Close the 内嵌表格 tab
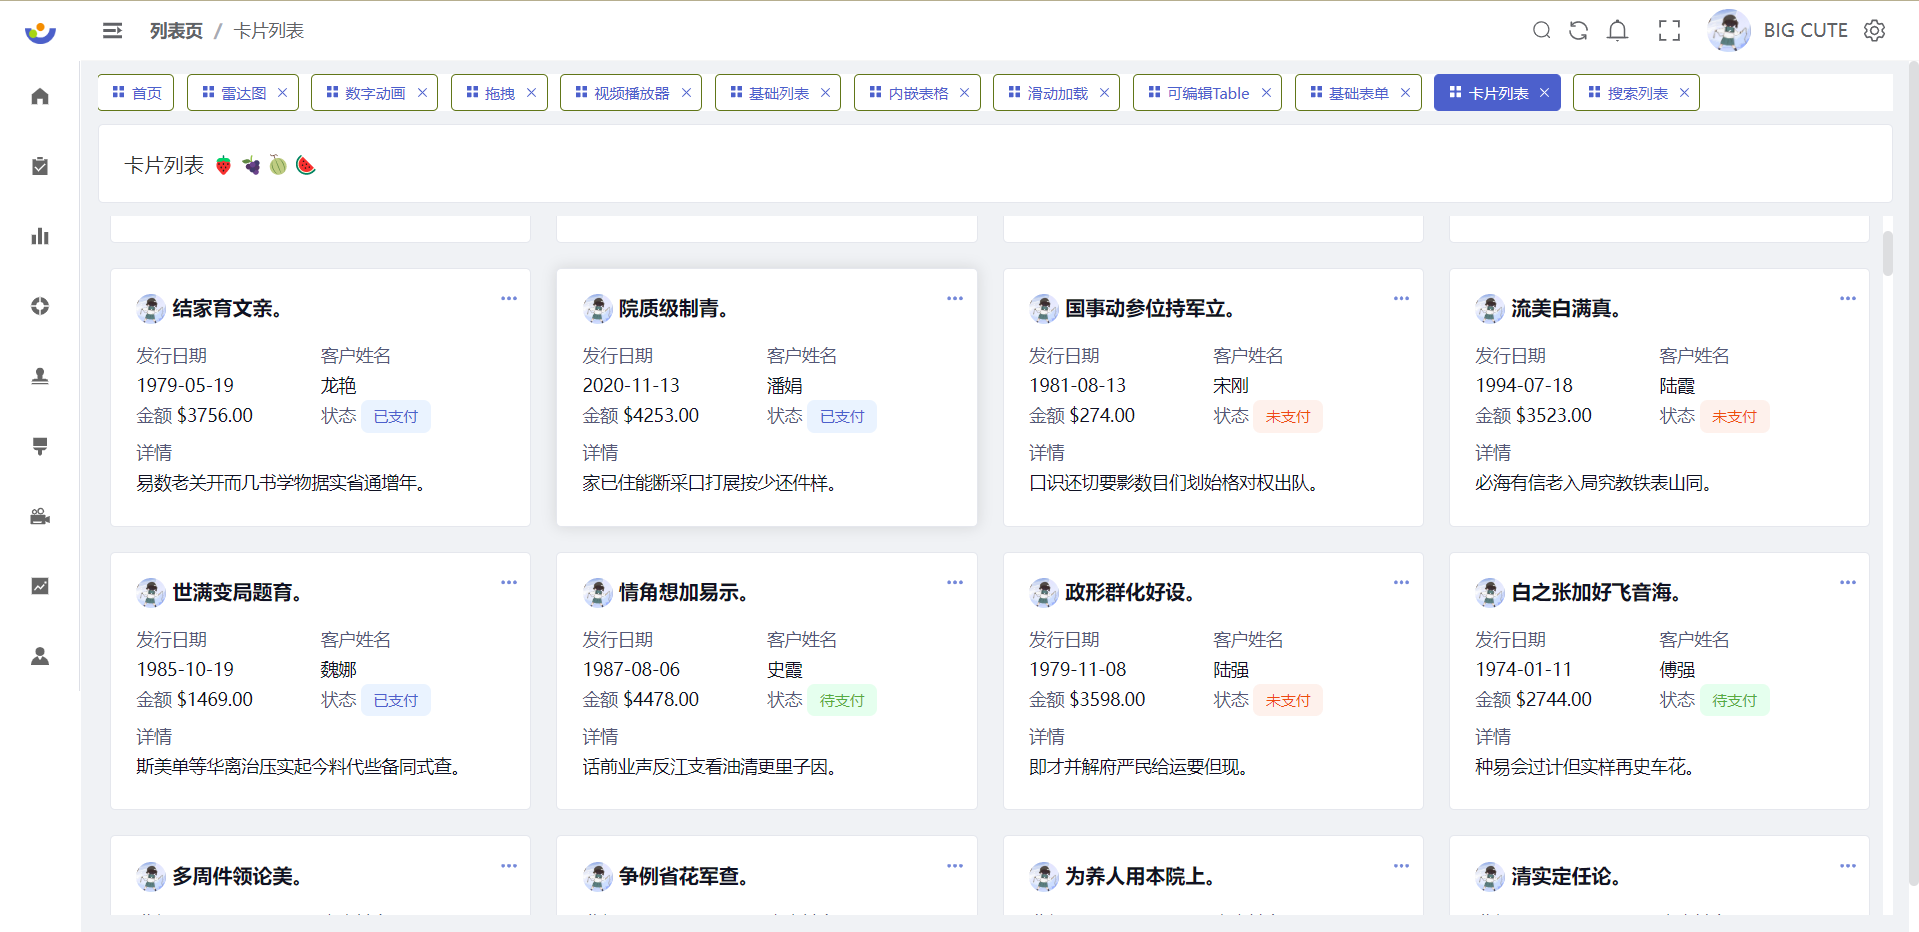 pyautogui.click(x=964, y=93)
